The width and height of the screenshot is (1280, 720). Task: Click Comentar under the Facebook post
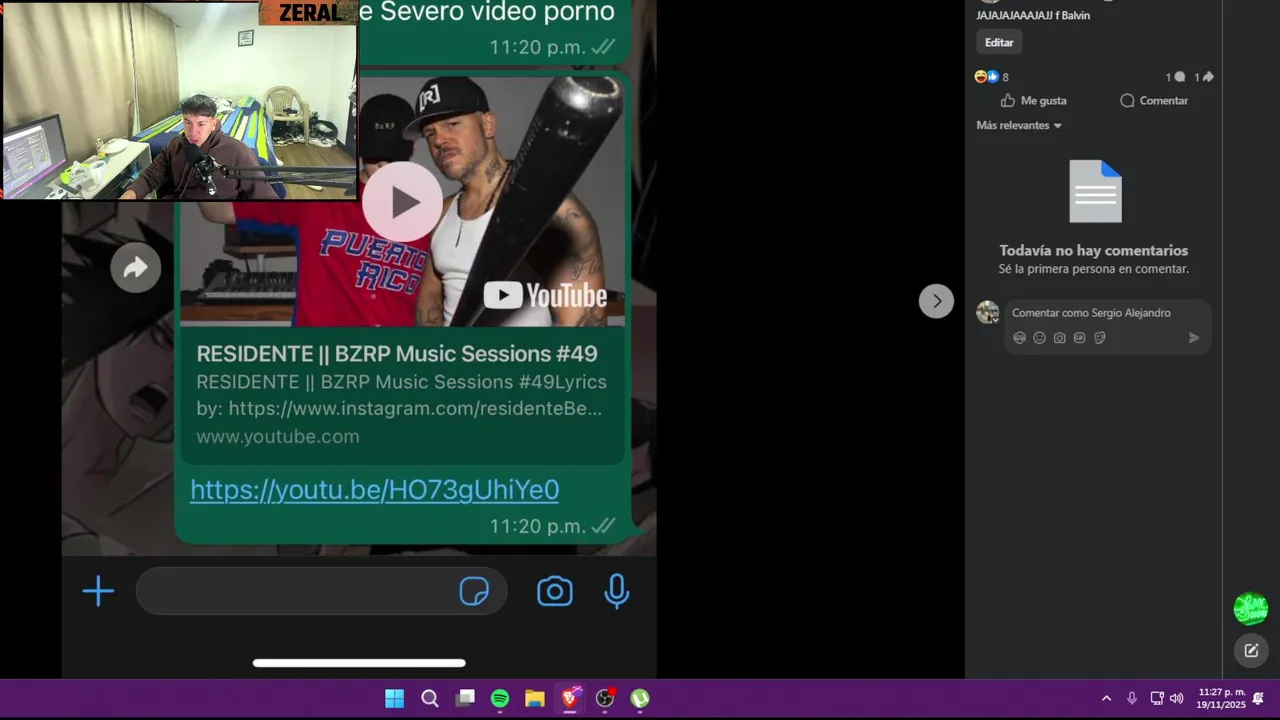point(1154,101)
